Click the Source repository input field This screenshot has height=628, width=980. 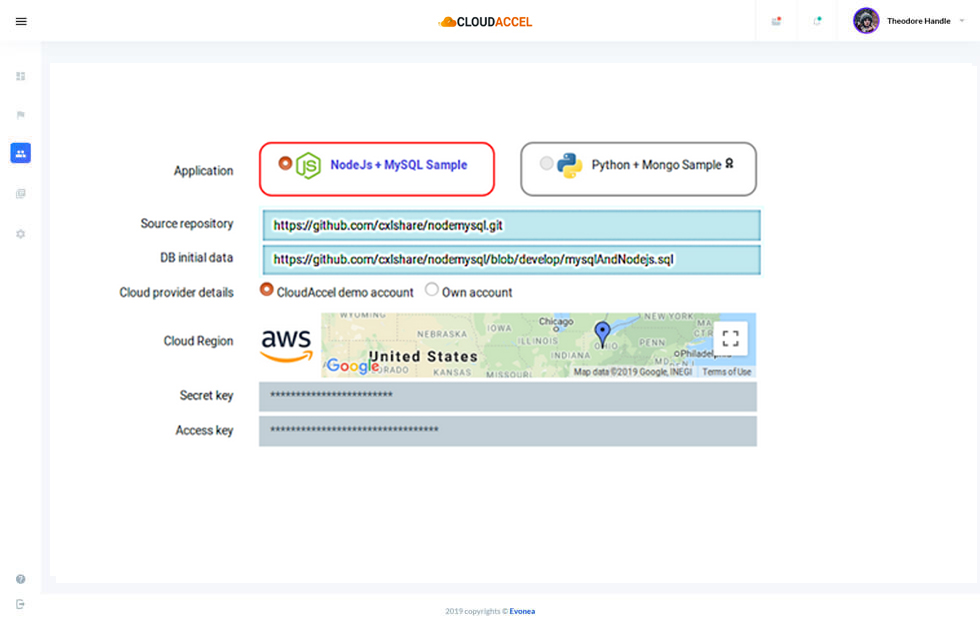point(511,226)
